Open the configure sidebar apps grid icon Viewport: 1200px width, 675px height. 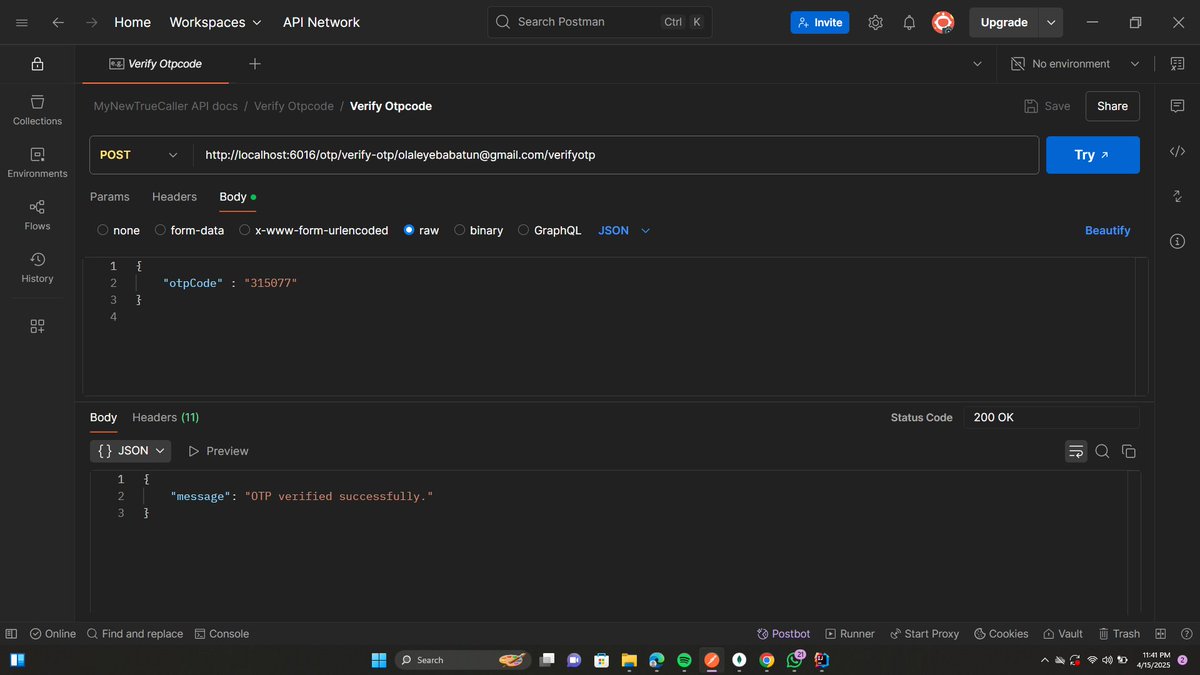37,326
